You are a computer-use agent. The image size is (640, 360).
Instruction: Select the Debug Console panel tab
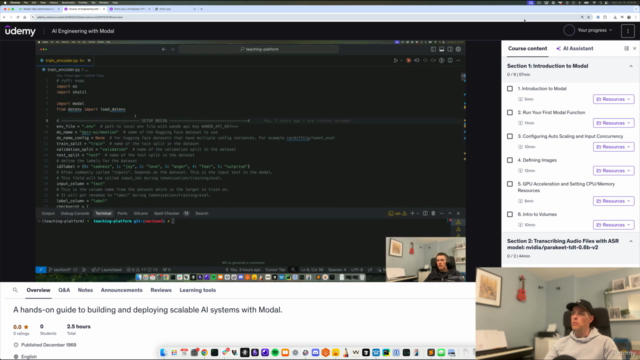click(x=75, y=213)
